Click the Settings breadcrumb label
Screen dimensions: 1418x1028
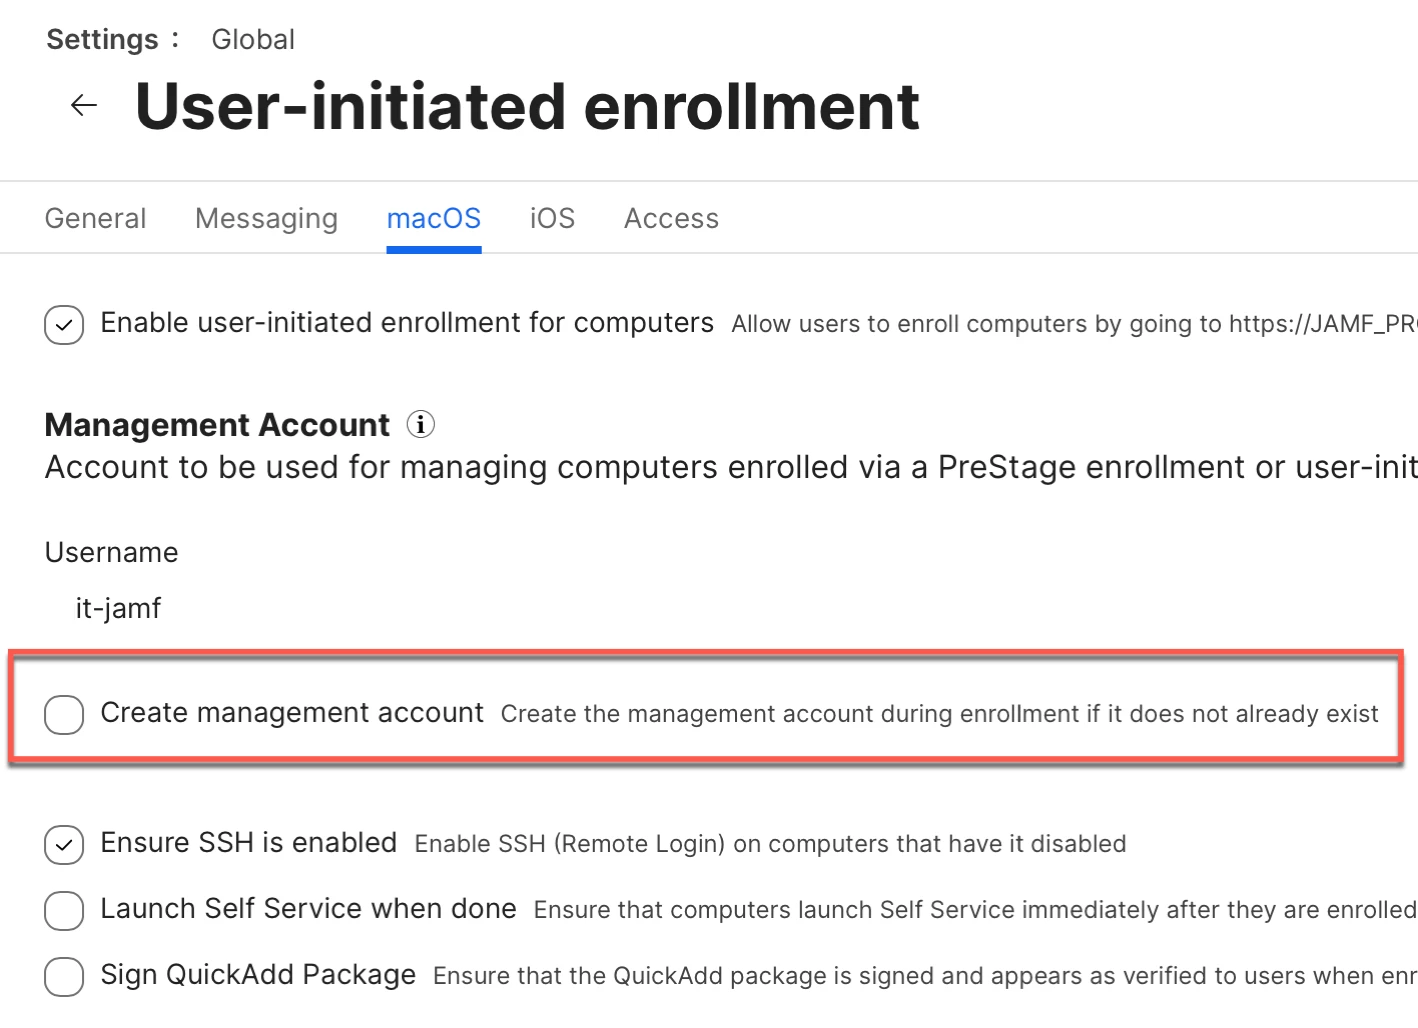click(102, 39)
